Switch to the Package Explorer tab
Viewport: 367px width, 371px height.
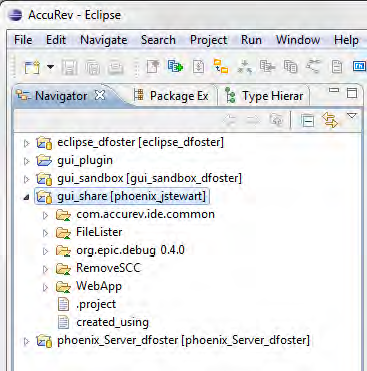tap(171, 96)
